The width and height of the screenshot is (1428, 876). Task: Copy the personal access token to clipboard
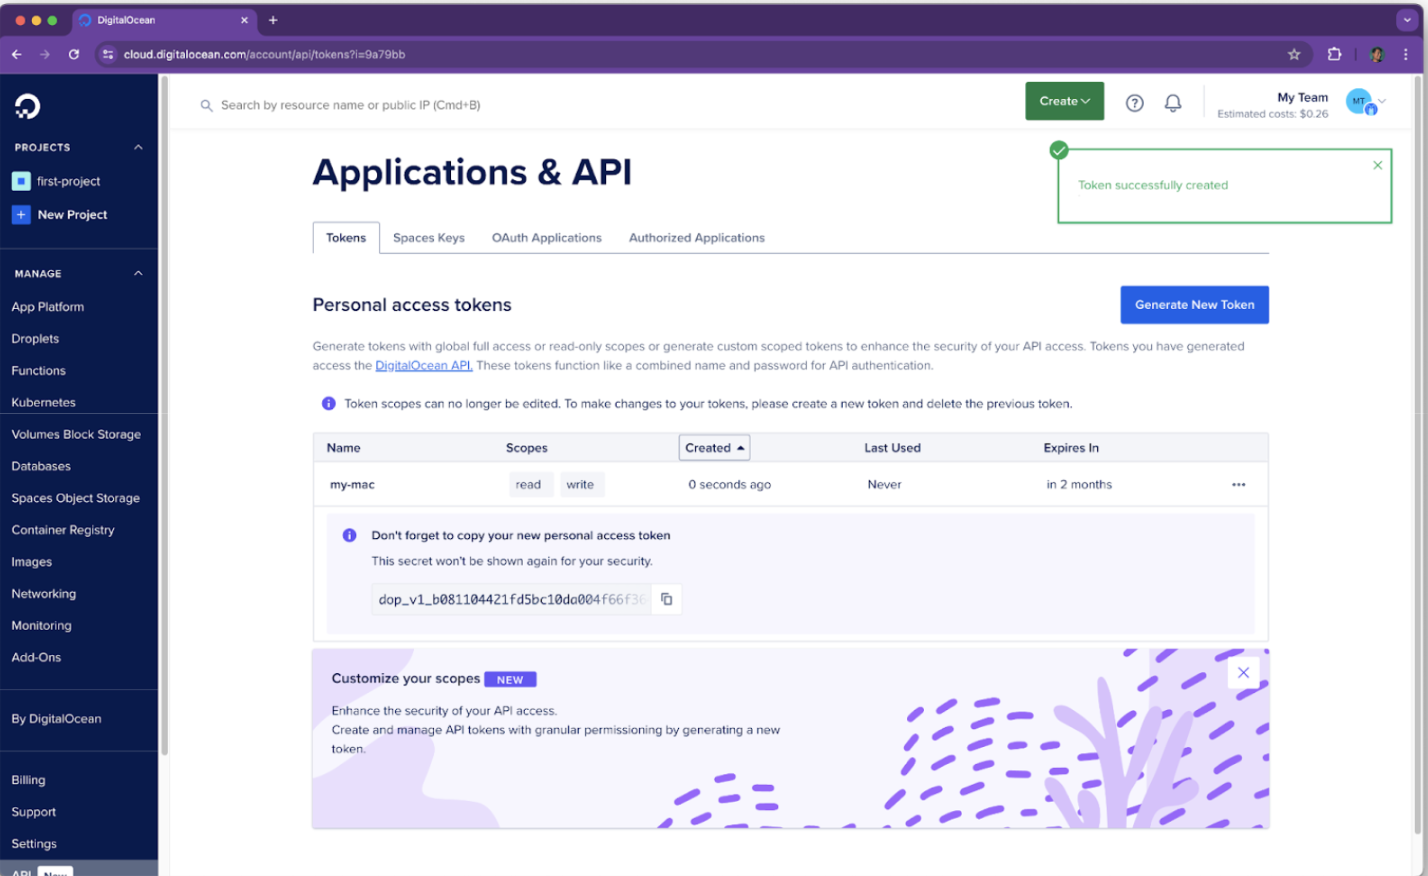[666, 599]
